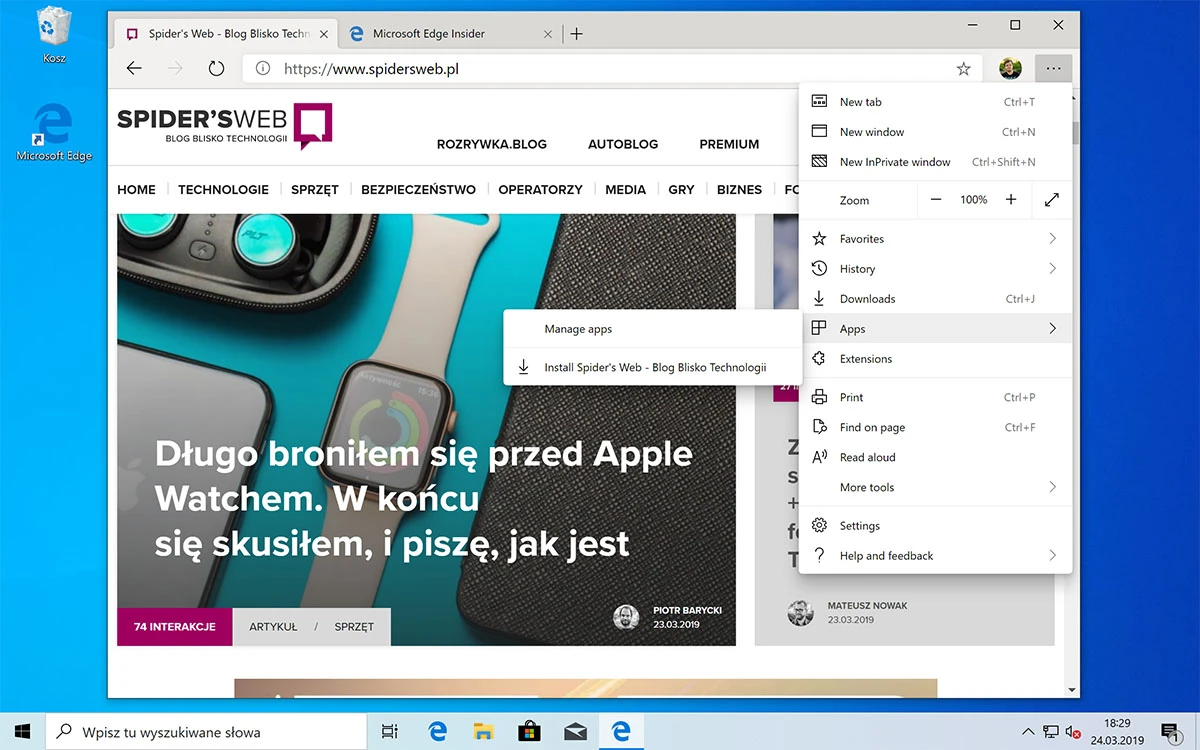The height and width of the screenshot is (750, 1200).
Task: Choose Find on page
Action: (x=935, y=427)
